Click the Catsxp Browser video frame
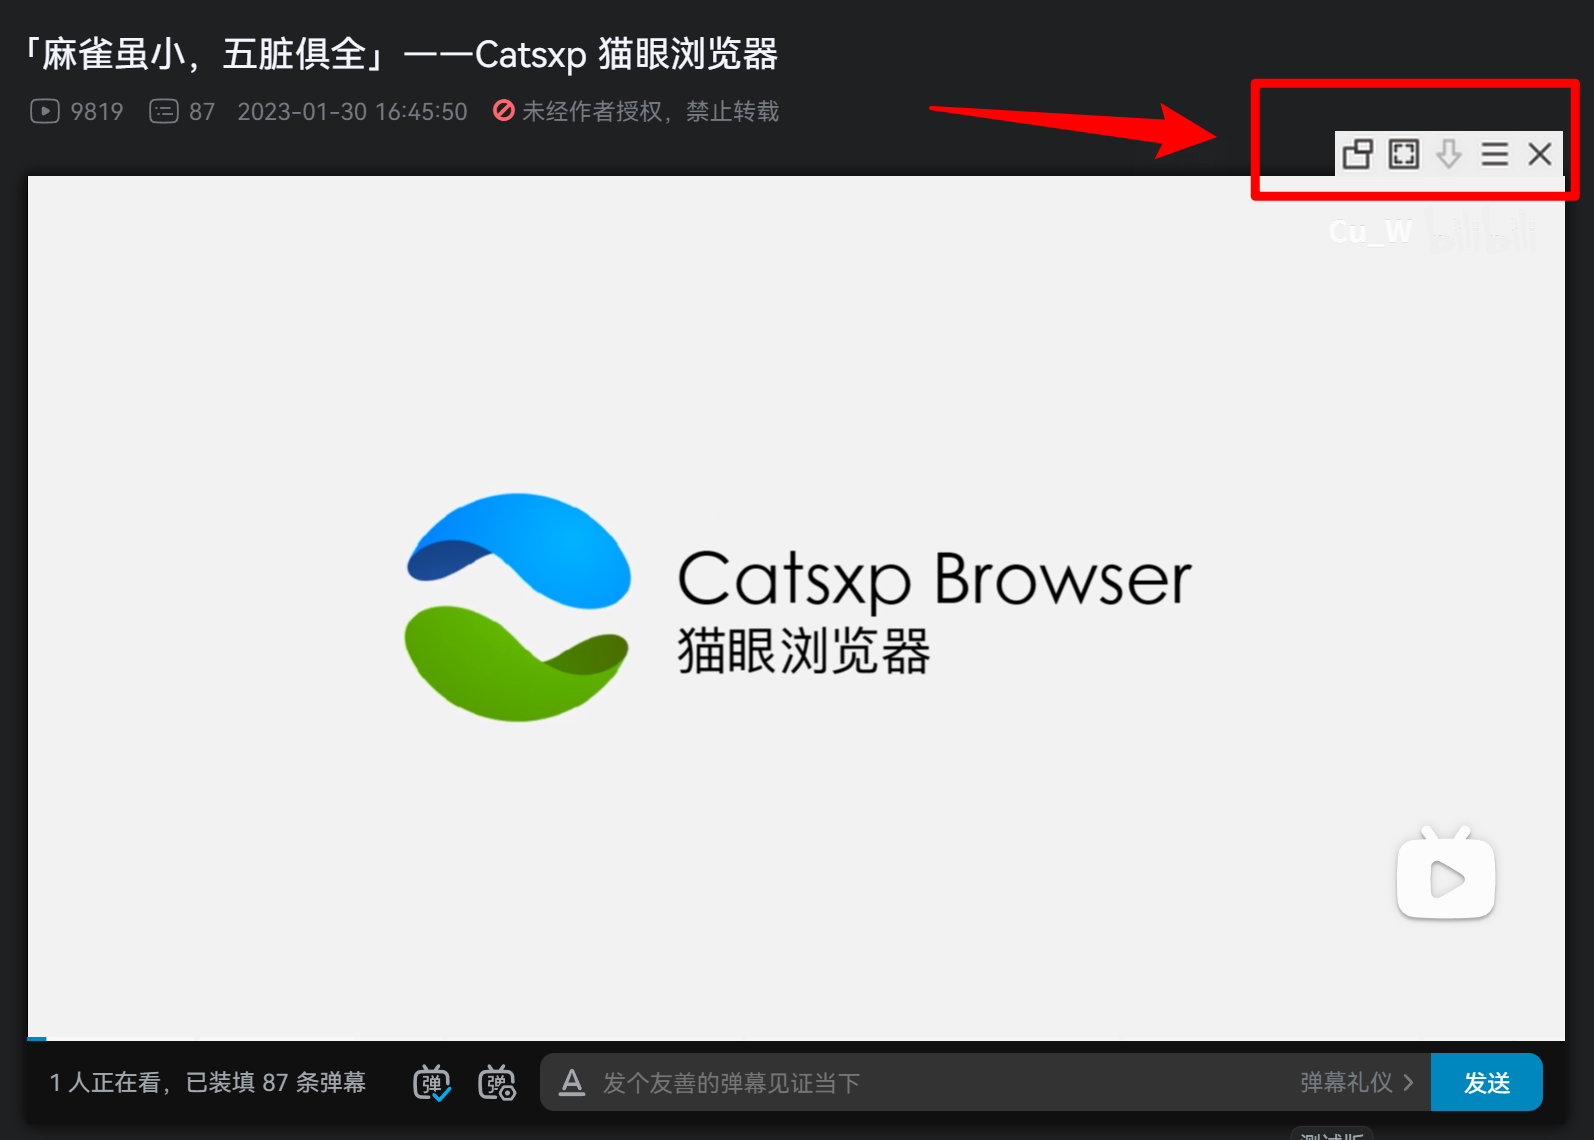 click(796, 608)
